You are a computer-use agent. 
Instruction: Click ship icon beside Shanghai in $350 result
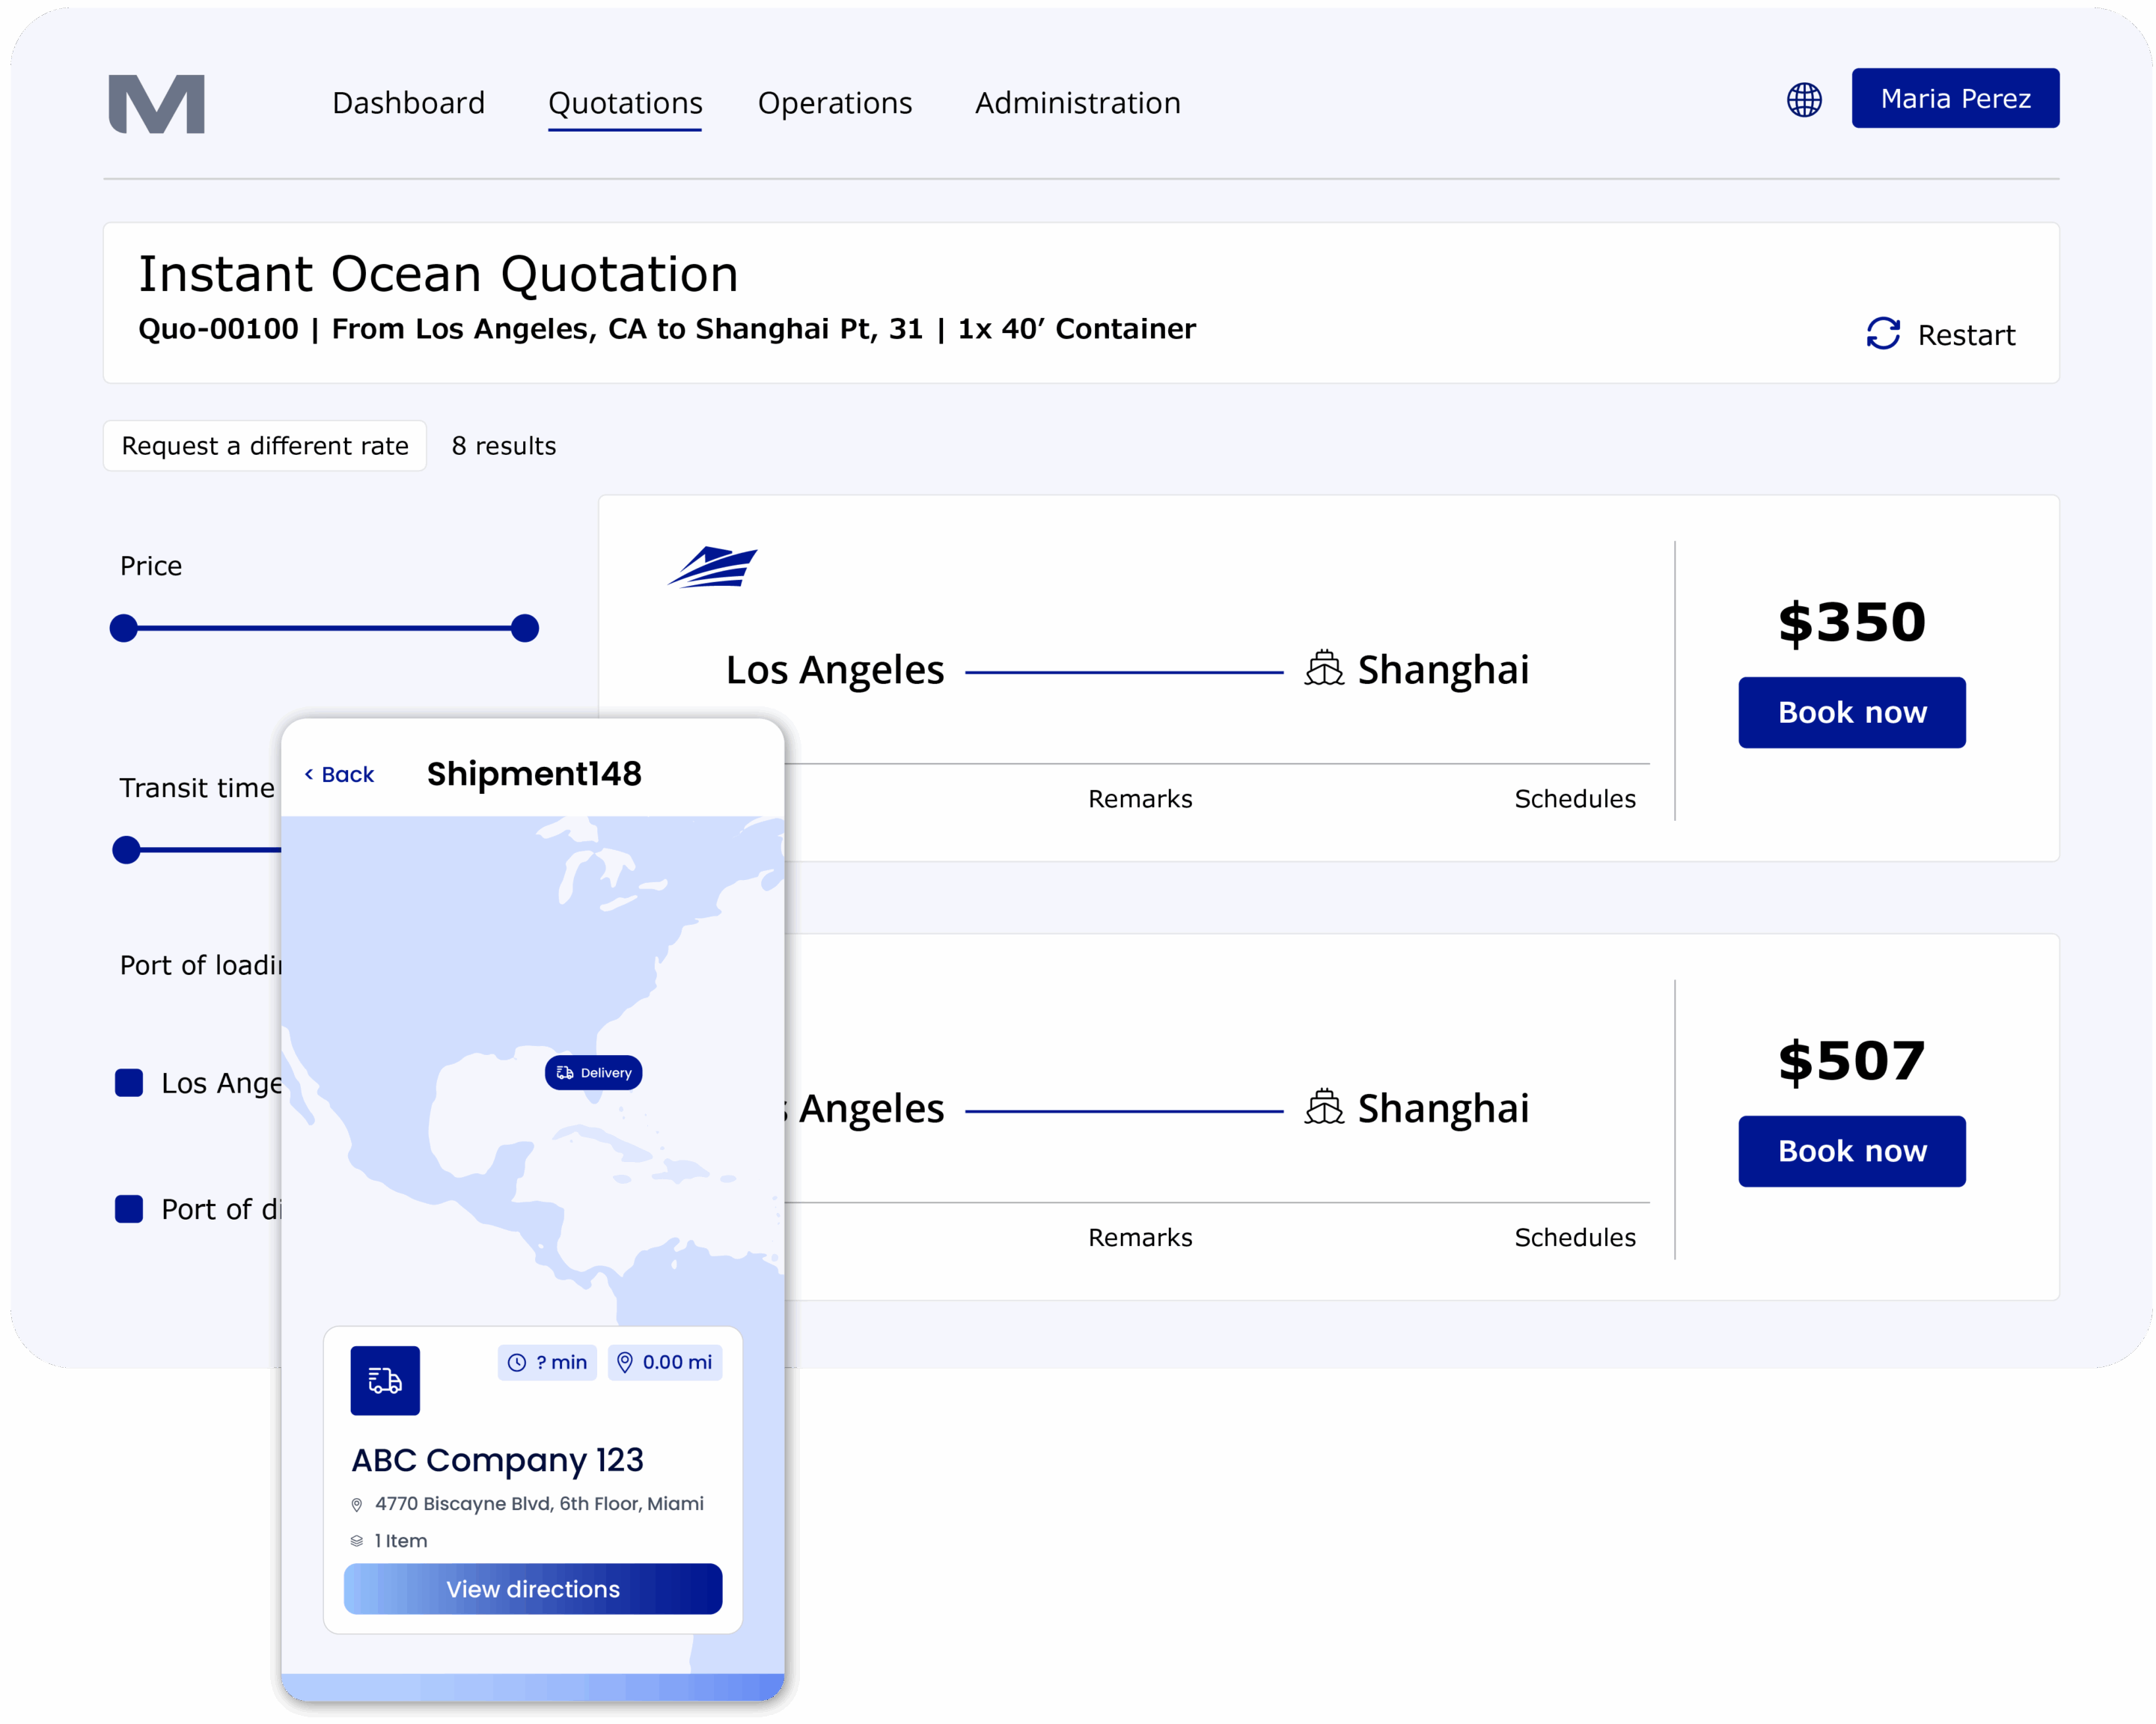1324,669
